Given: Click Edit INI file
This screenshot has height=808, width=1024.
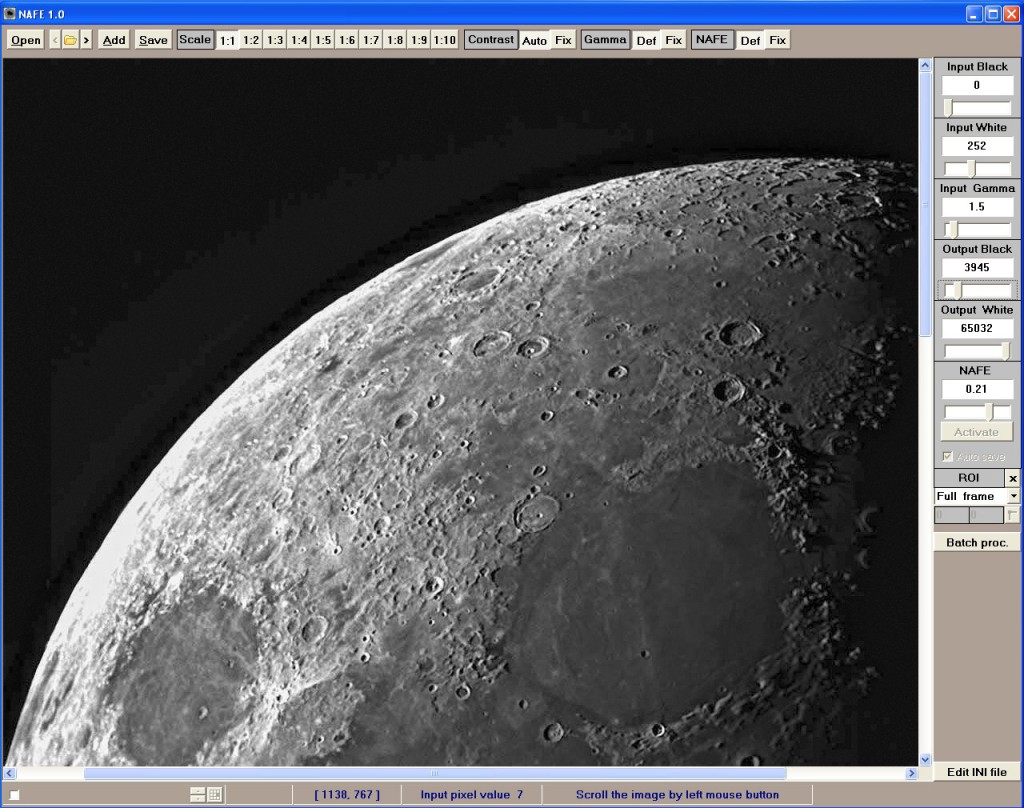Looking at the screenshot, I should coord(977,772).
